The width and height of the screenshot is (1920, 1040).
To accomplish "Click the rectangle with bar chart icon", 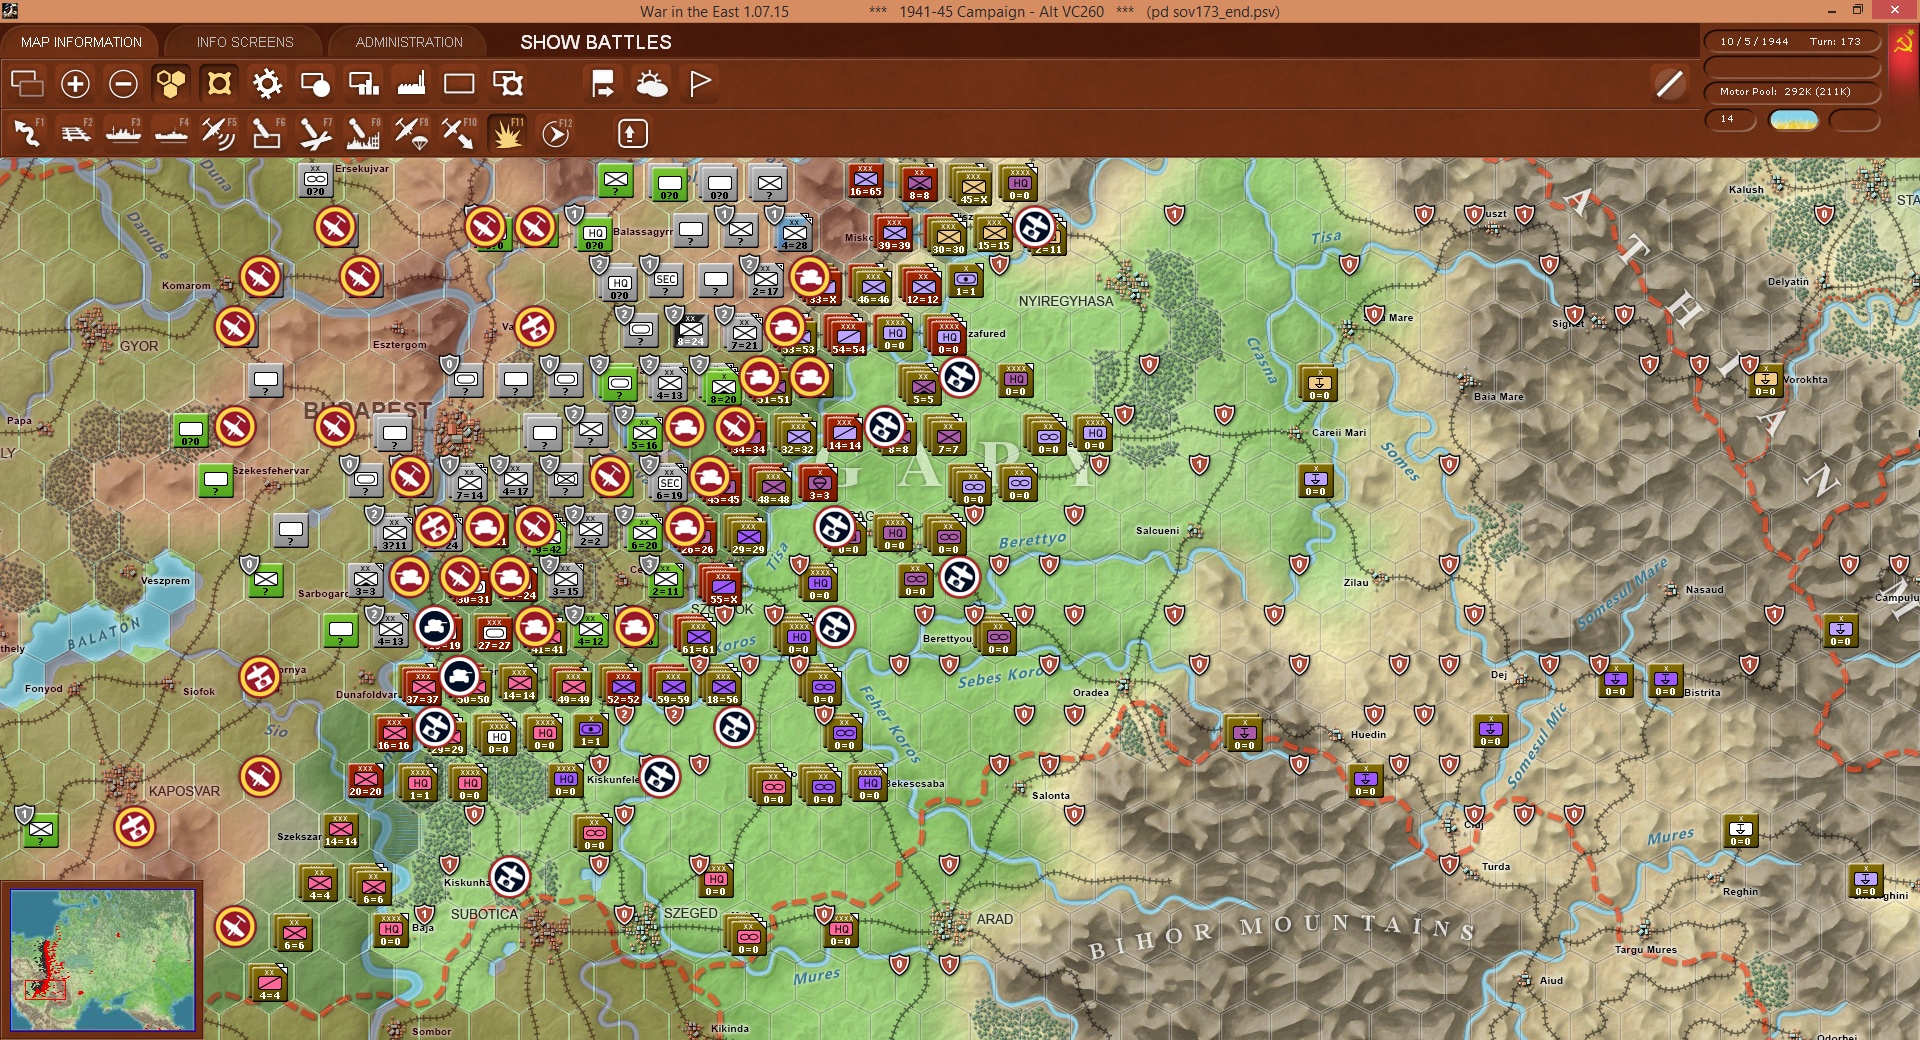I will [x=363, y=84].
